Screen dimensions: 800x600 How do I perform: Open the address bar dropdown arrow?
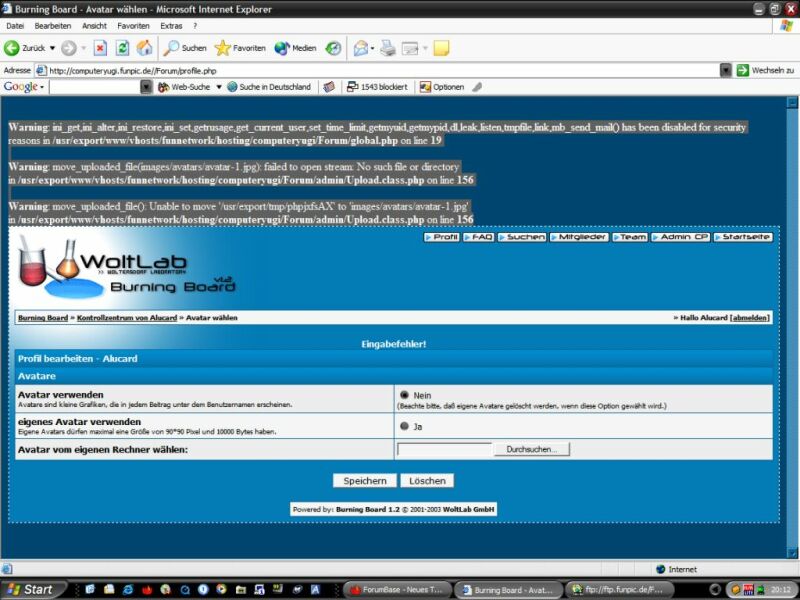[726, 70]
